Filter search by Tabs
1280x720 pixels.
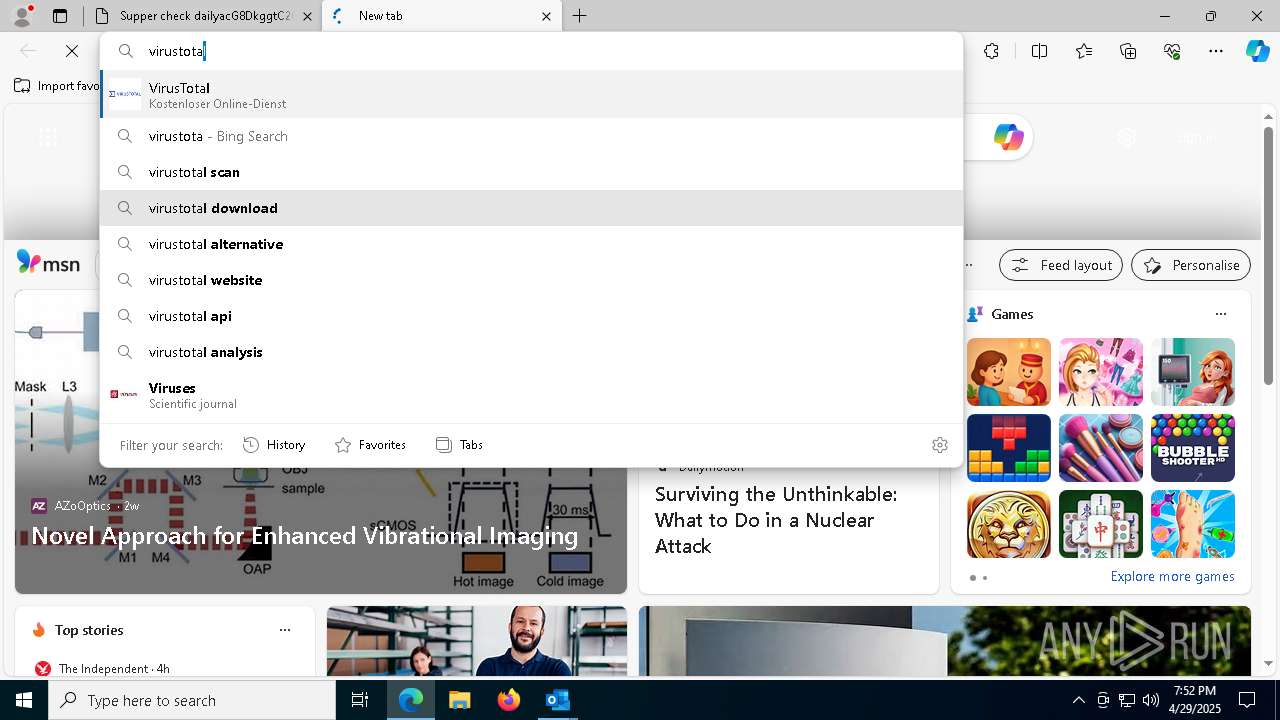click(459, 445)
